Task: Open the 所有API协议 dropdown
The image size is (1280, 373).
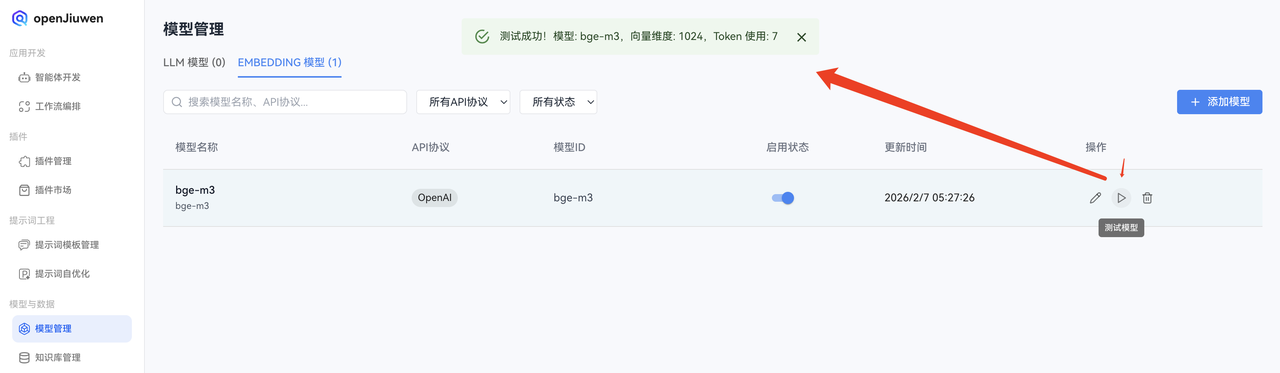Action: [x=463, y=102]
